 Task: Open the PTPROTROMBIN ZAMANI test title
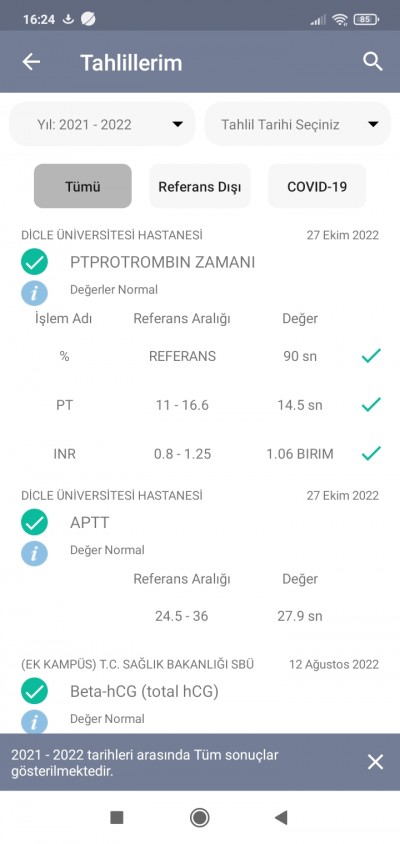click(163, 262)
